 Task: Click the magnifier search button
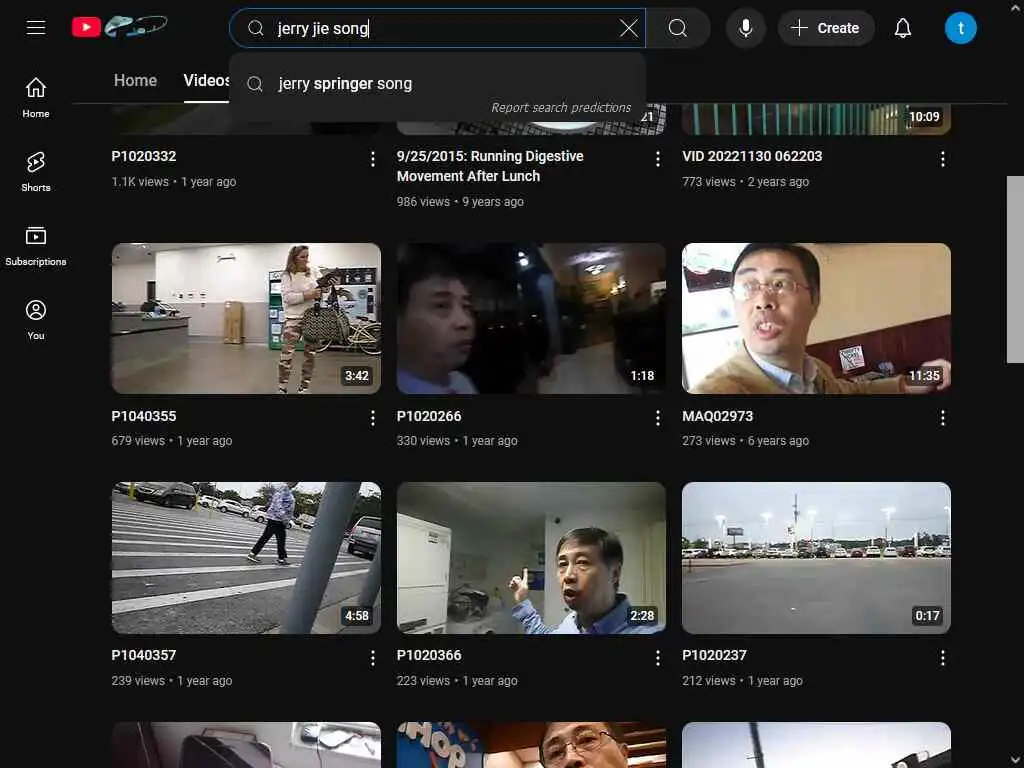(x=678, y=28)
